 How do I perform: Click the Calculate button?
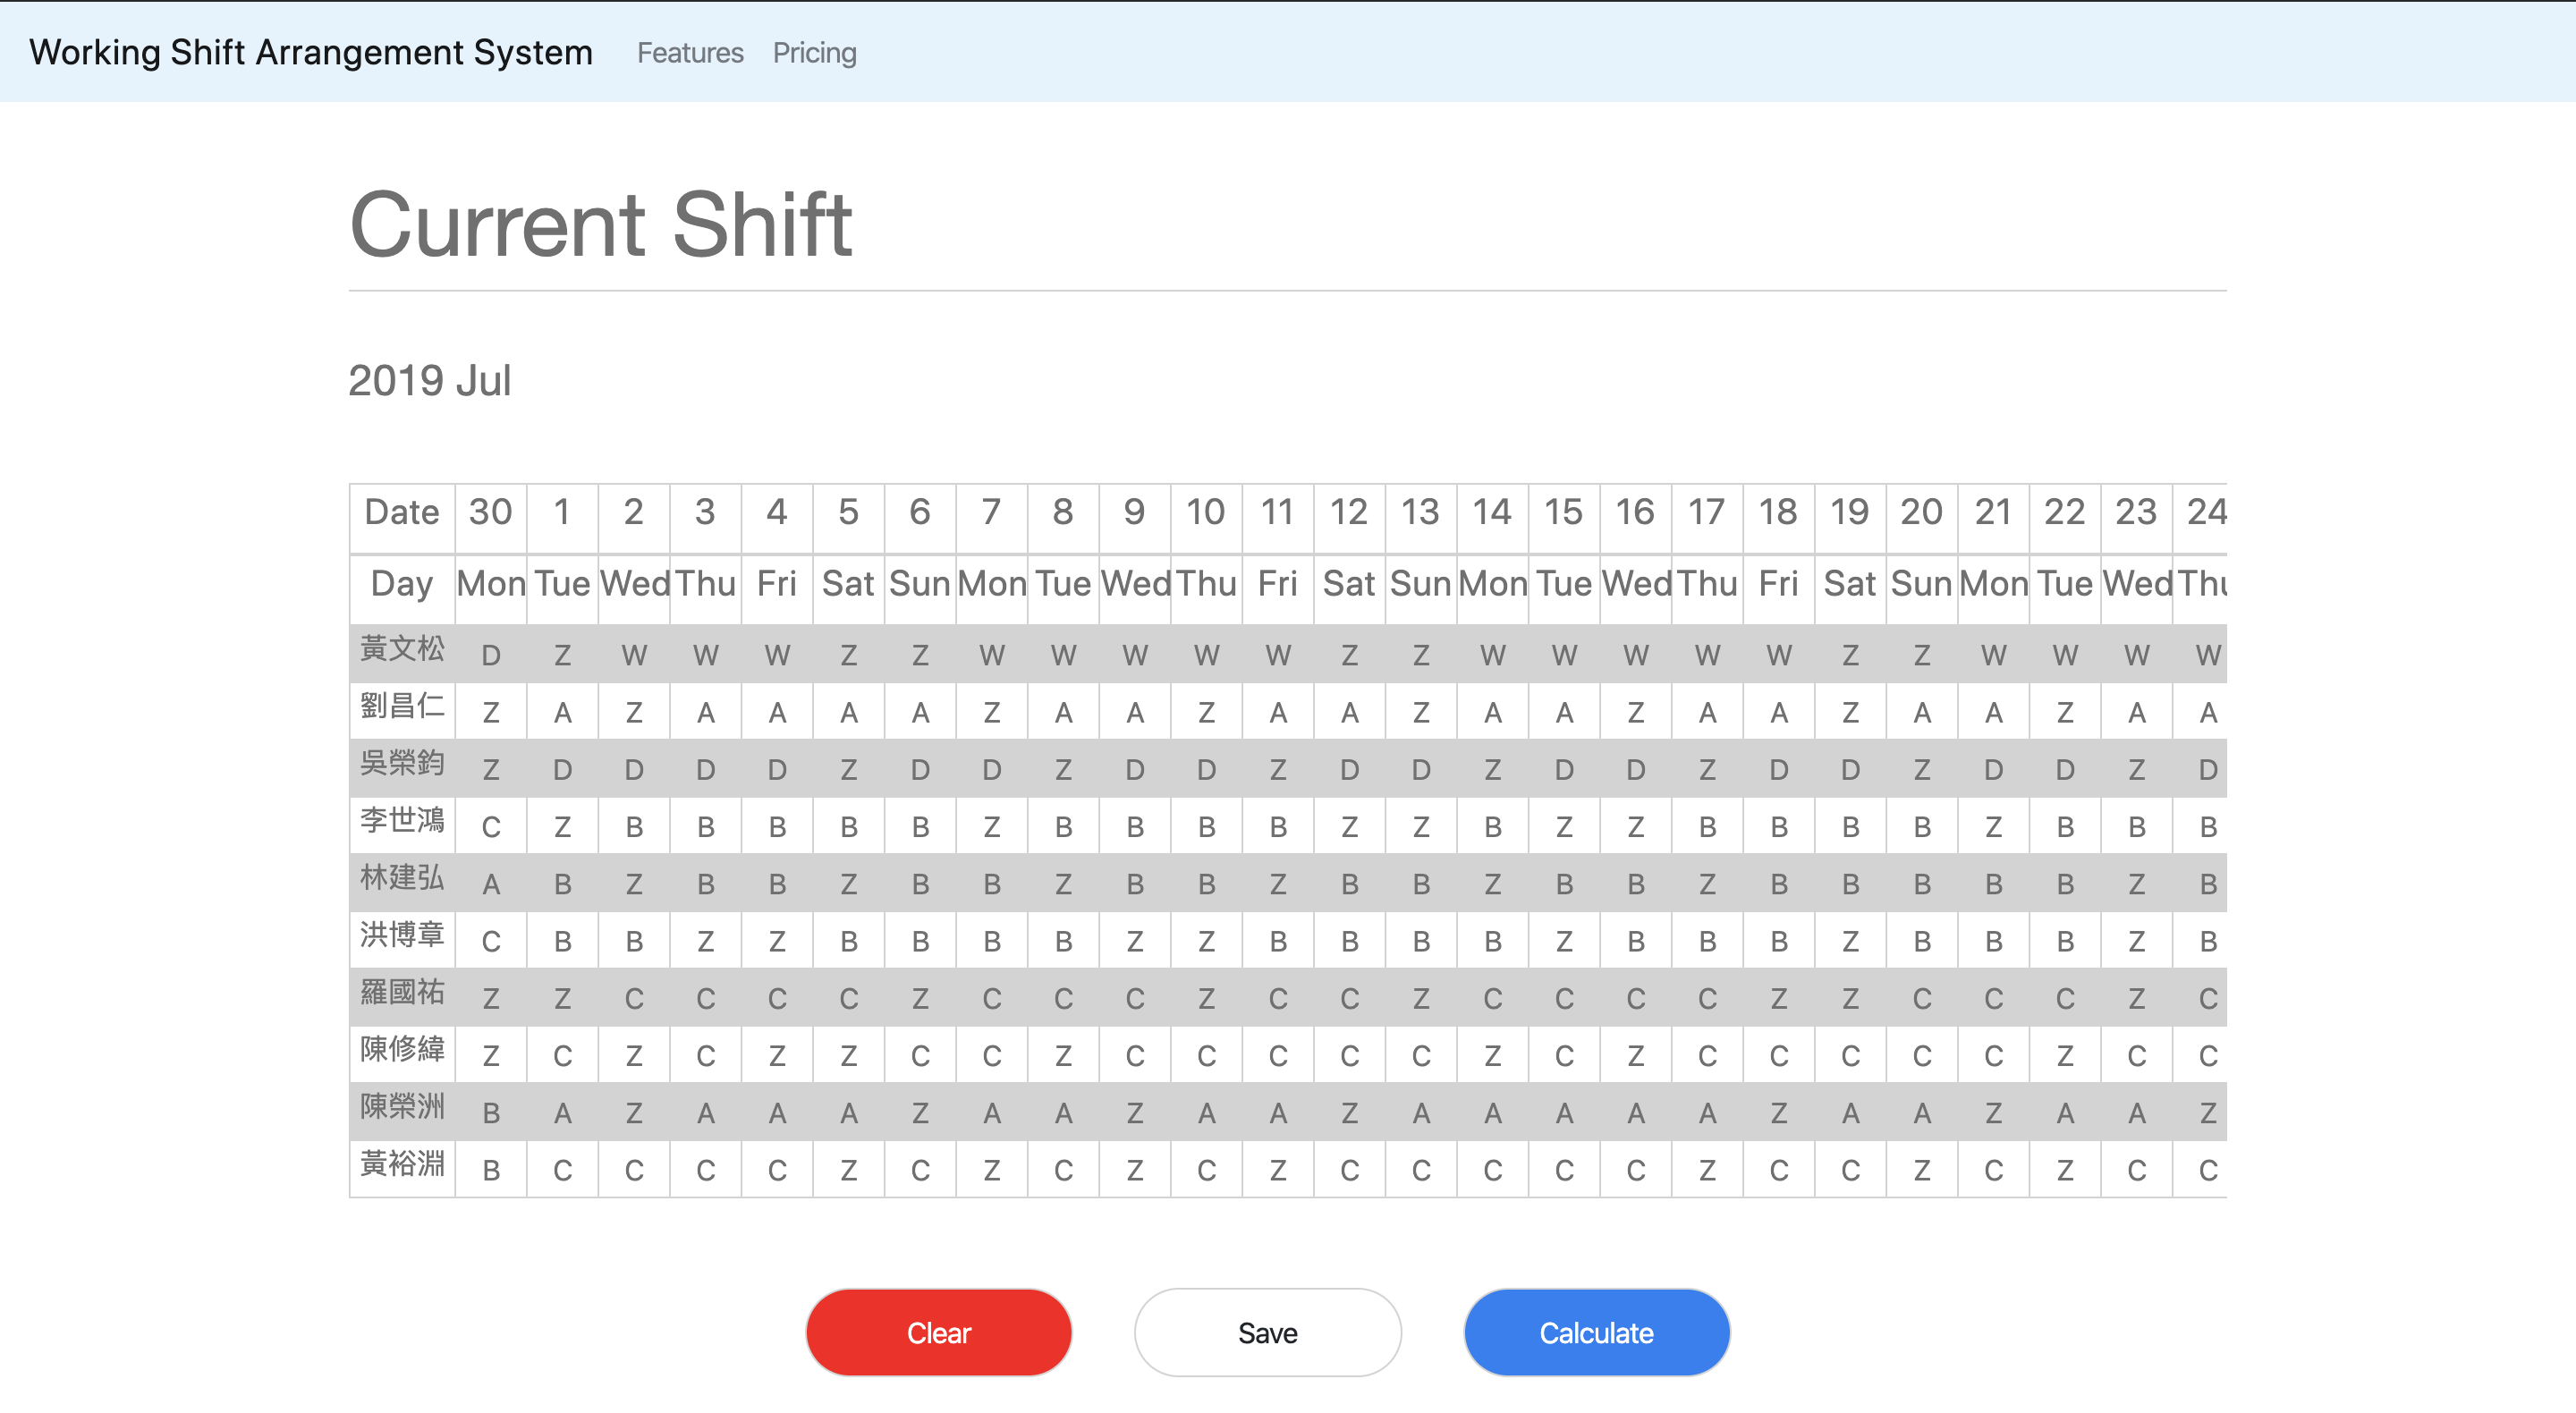click(x=1596, y=1332)
